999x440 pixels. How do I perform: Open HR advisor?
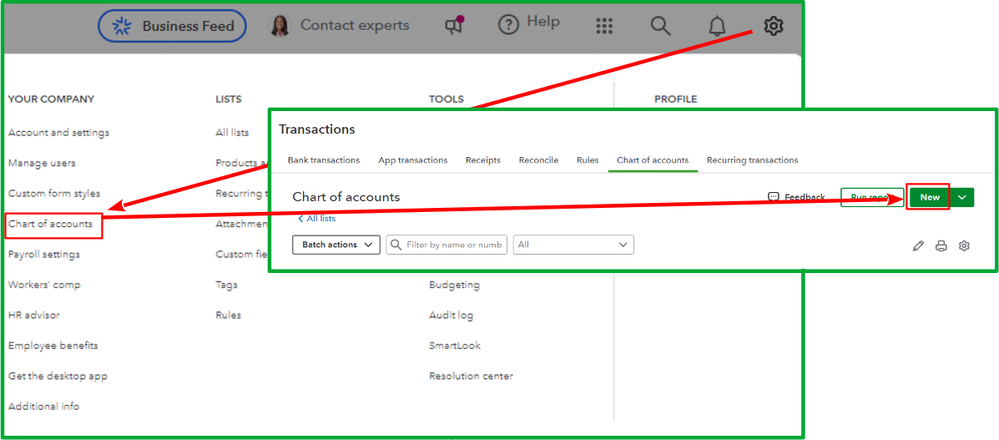(34, 315)
